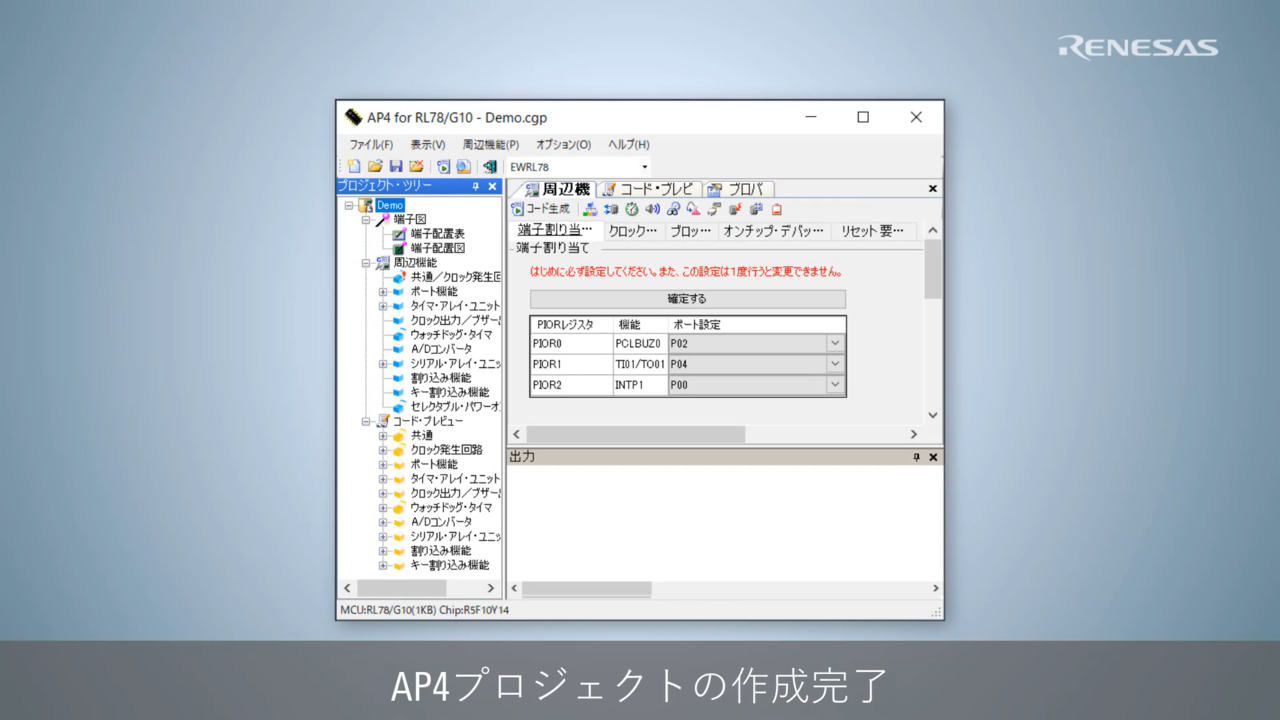Screen dimensions: 1280x720
Task: Click the folder icon with red X
Action: tap(416, 167)
